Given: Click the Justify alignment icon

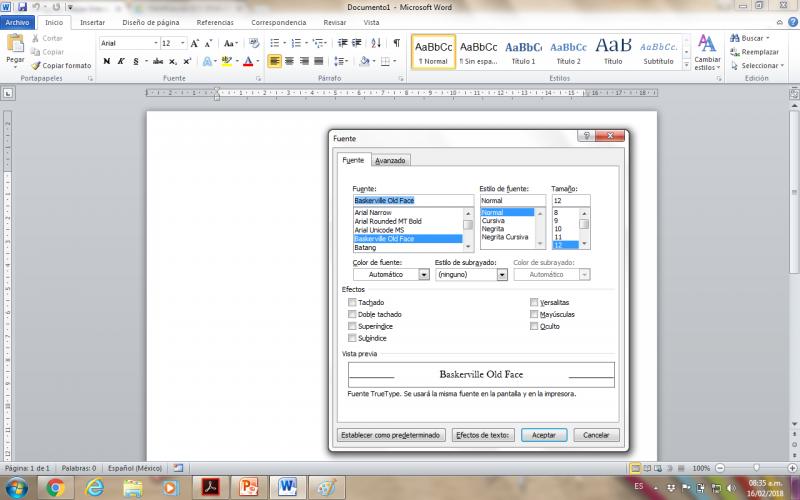Looking at the screenshot, I should coord(319,61).
